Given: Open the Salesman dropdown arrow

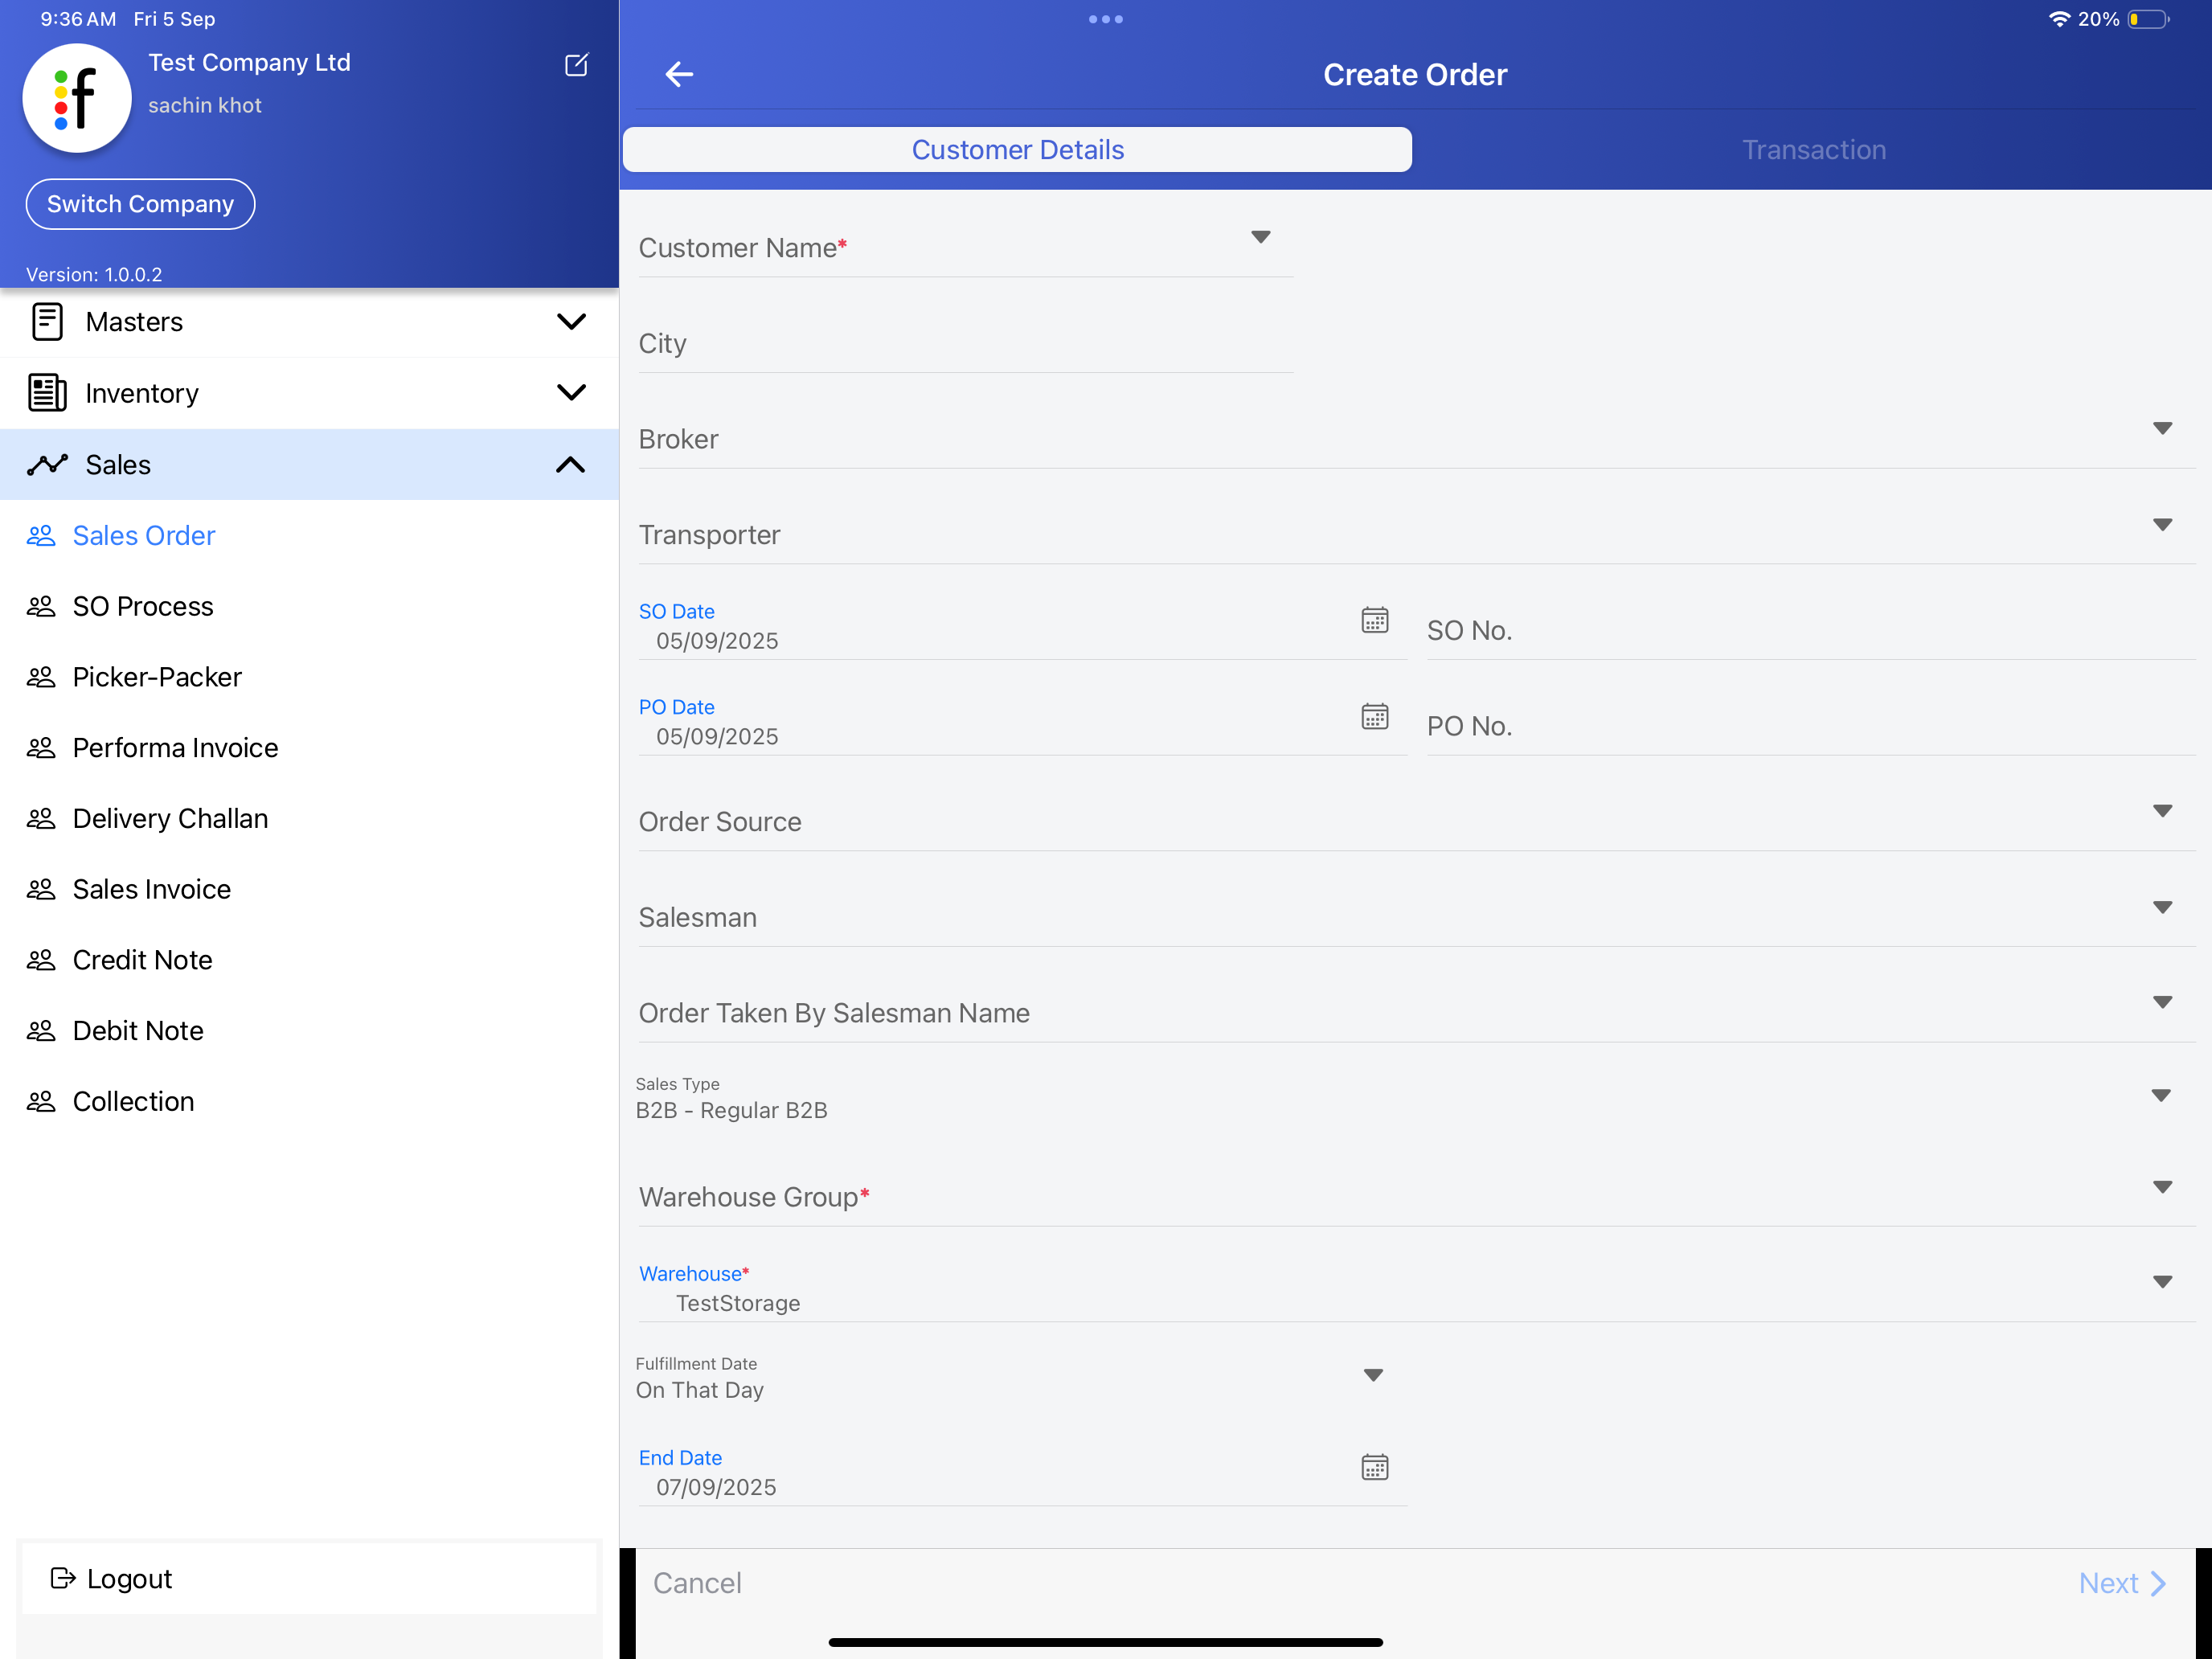Looking at the screenshot, I should coord(2162,907).
